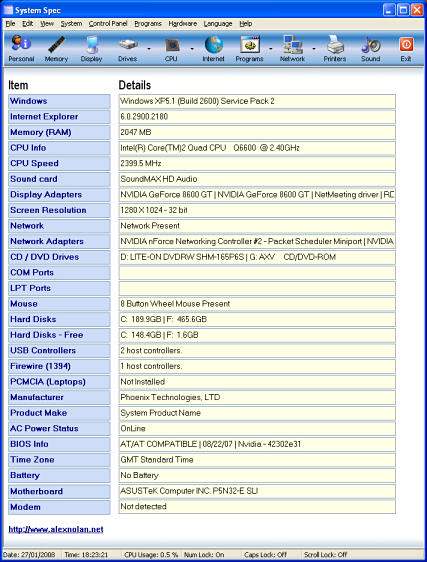The image size is (427, 562).
Task: Open the Drives toolbar icon
Action: coord(128,48)
